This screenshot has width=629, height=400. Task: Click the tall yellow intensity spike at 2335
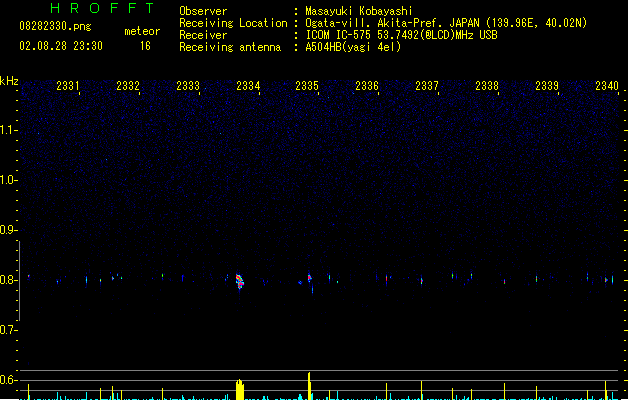point(309,386)
